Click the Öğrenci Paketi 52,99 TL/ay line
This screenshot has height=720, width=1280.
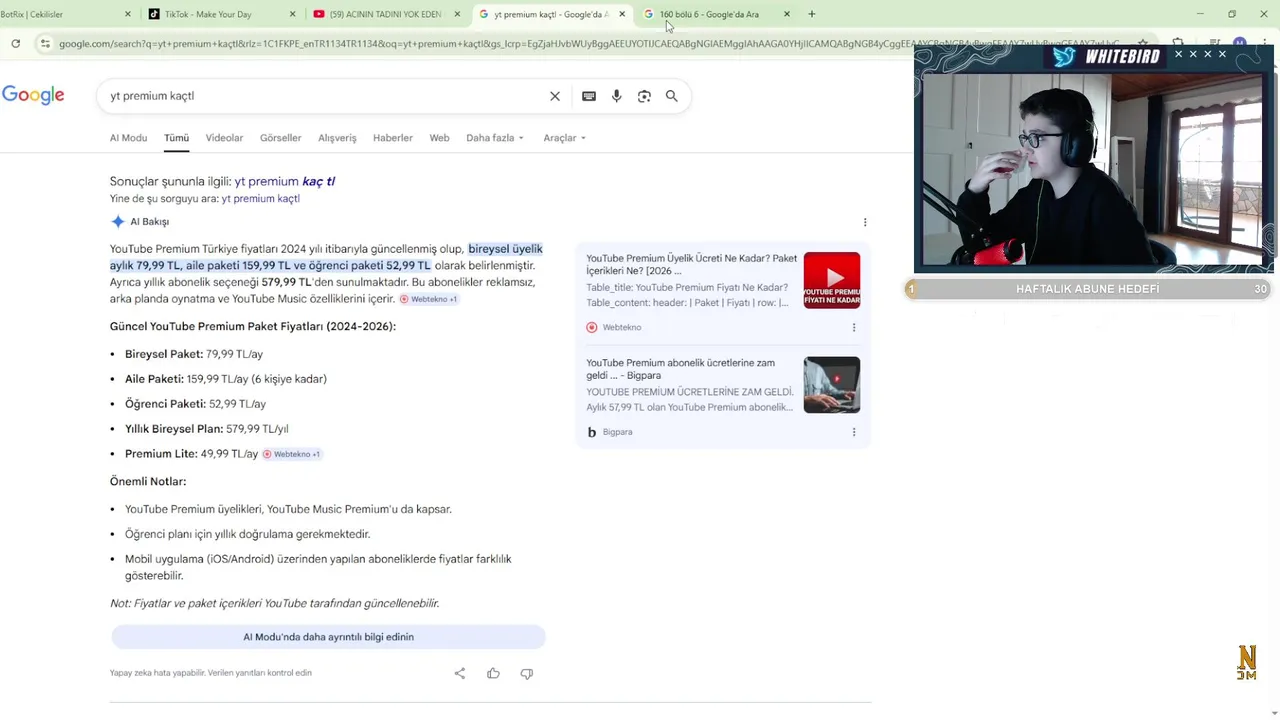tap(196, 404)
